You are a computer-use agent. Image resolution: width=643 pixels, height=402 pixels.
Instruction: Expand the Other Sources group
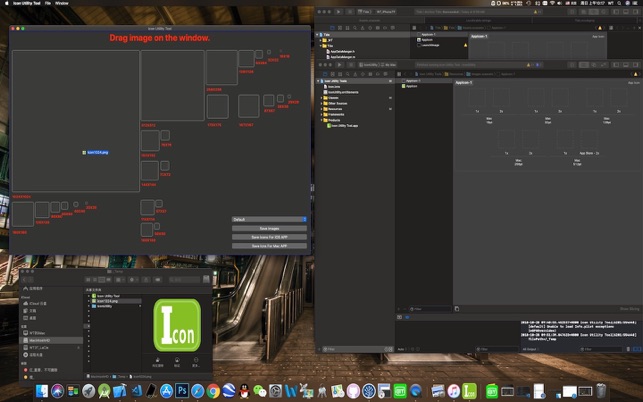click(322, 103)
